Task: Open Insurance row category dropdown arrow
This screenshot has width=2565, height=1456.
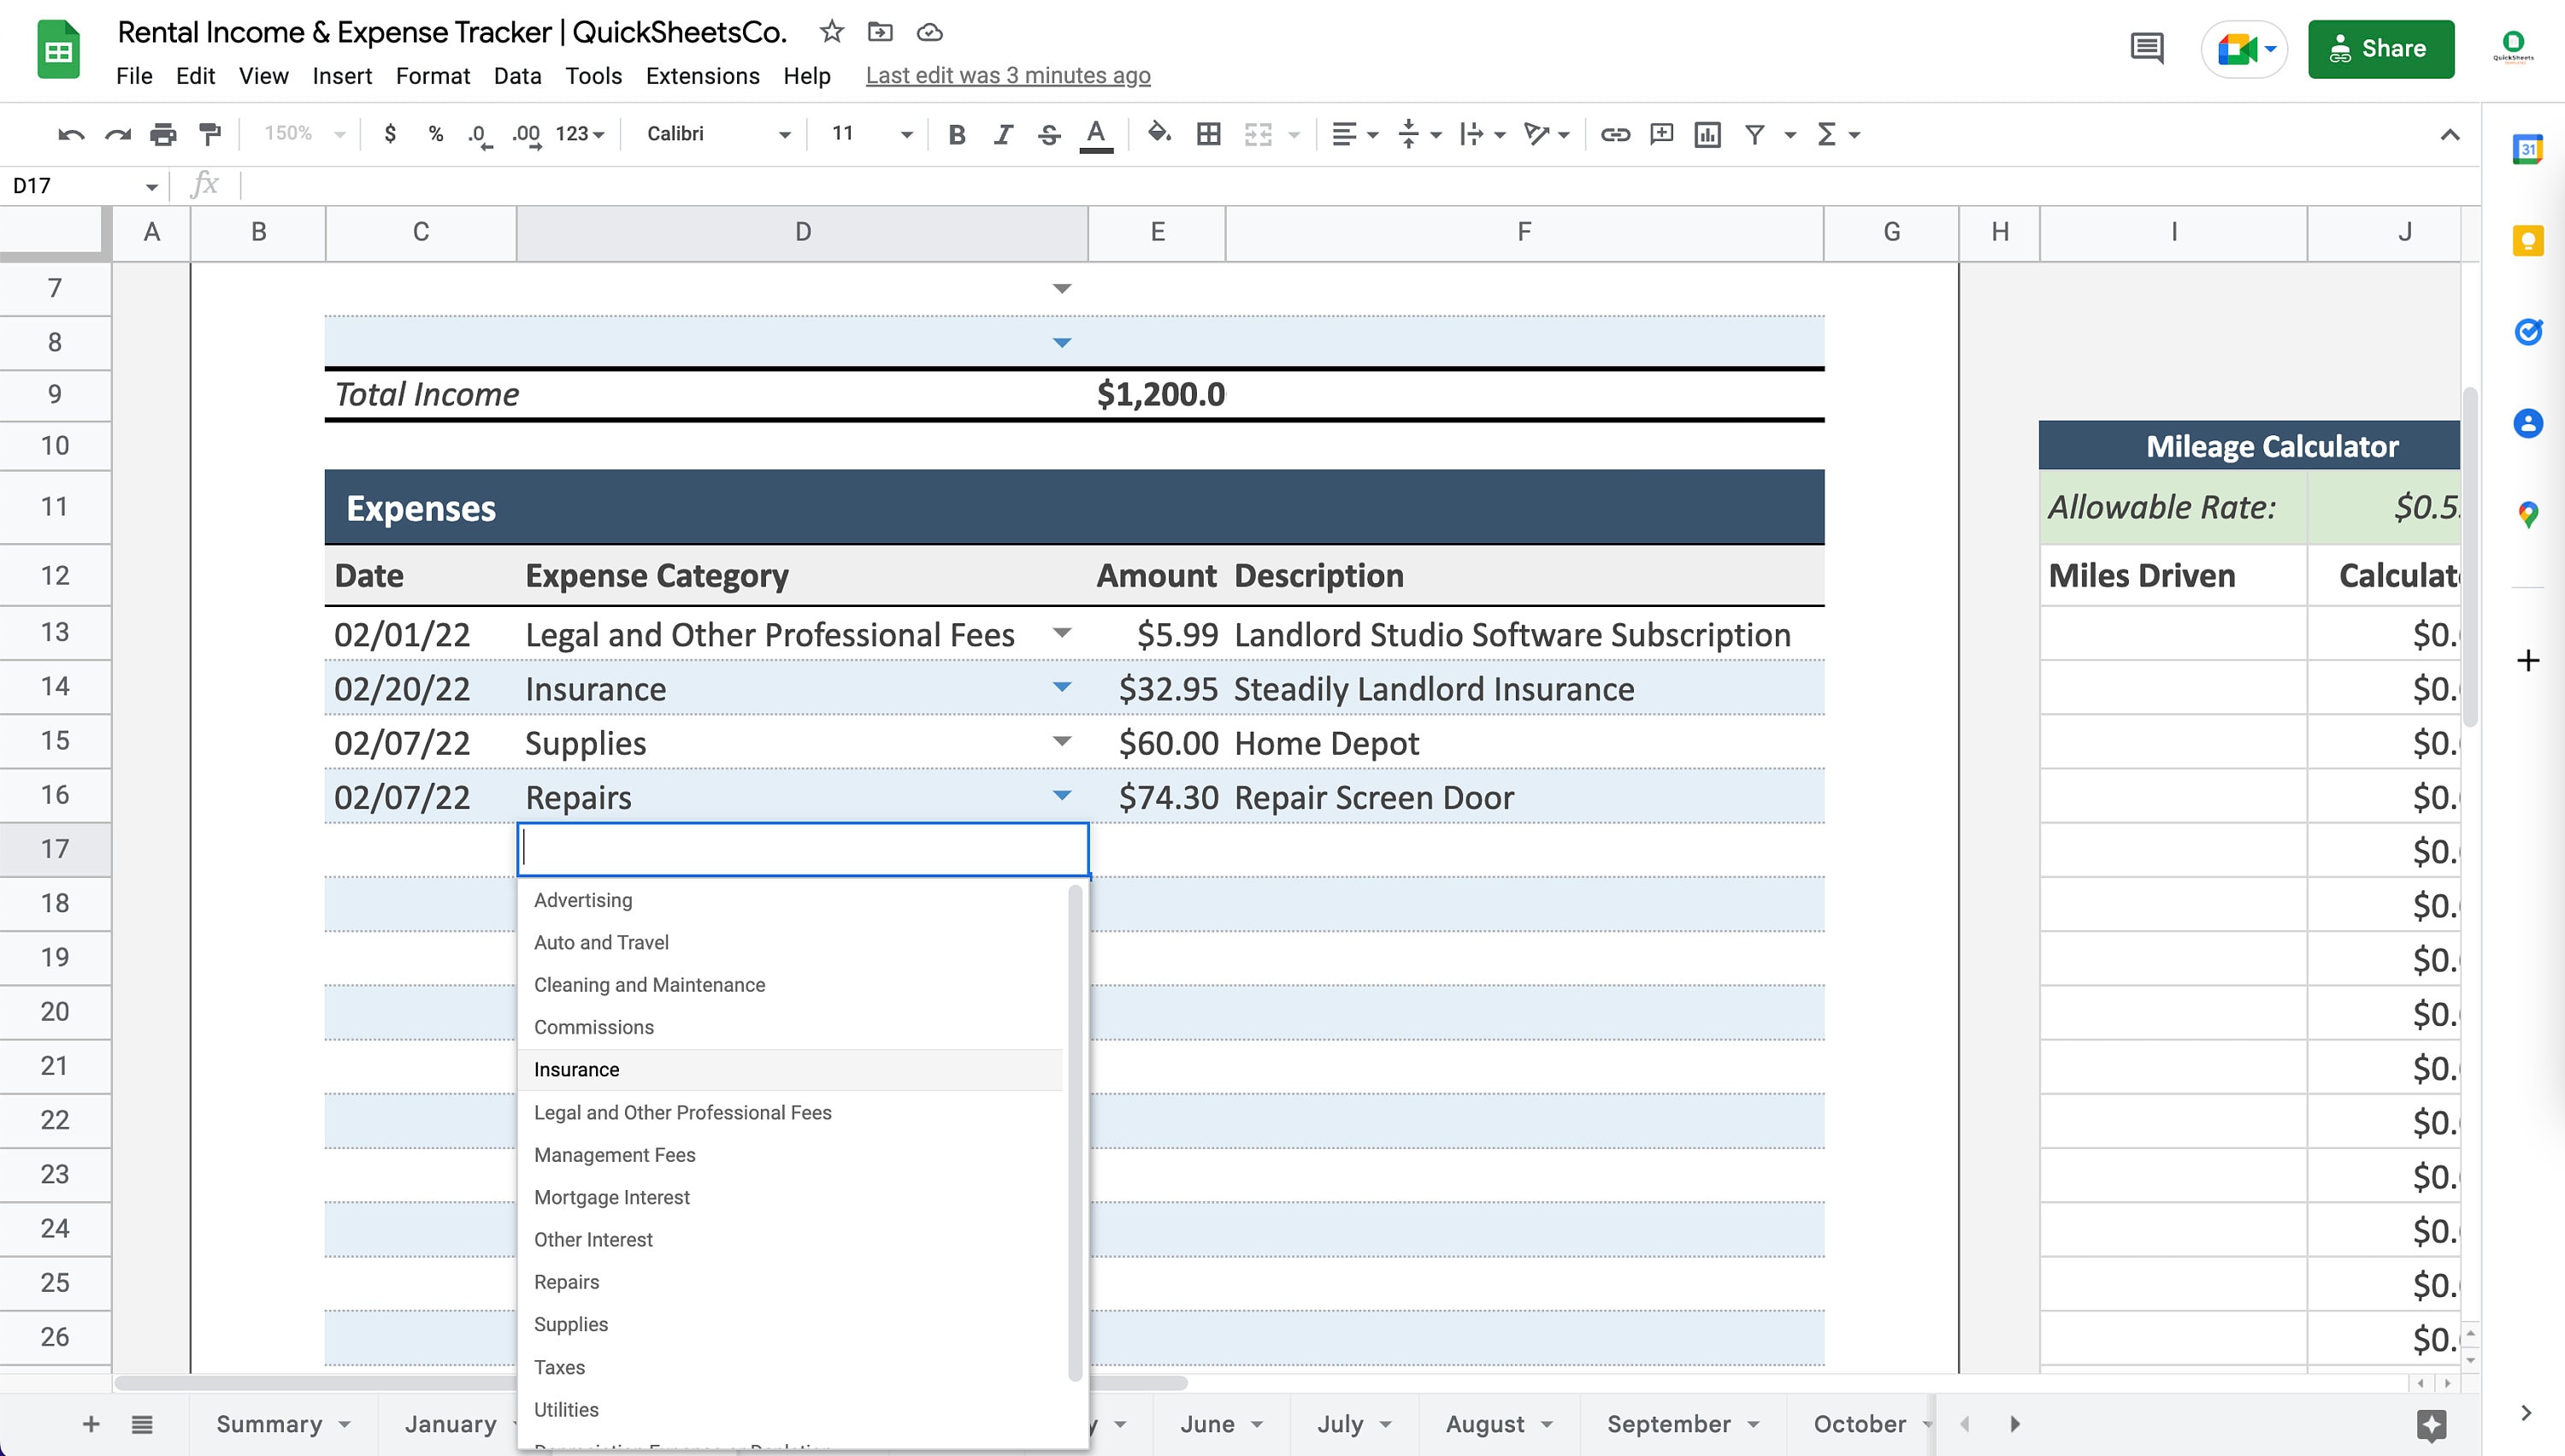Action: click(1062, 687)
